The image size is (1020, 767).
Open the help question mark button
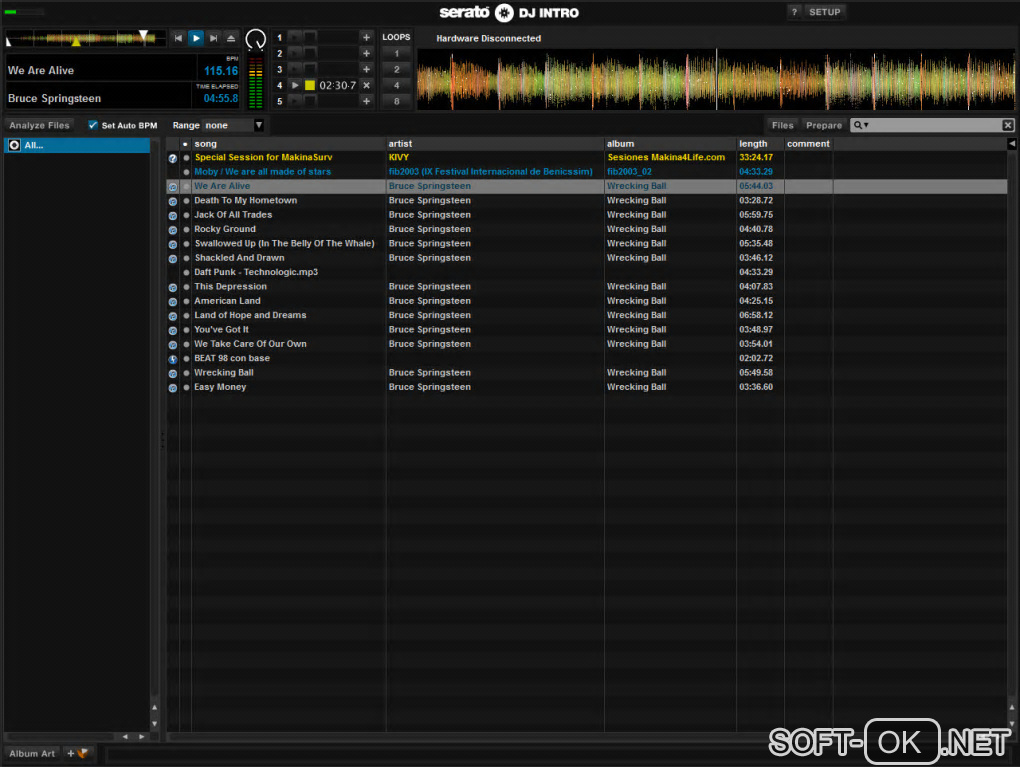[x=794, y=12]
